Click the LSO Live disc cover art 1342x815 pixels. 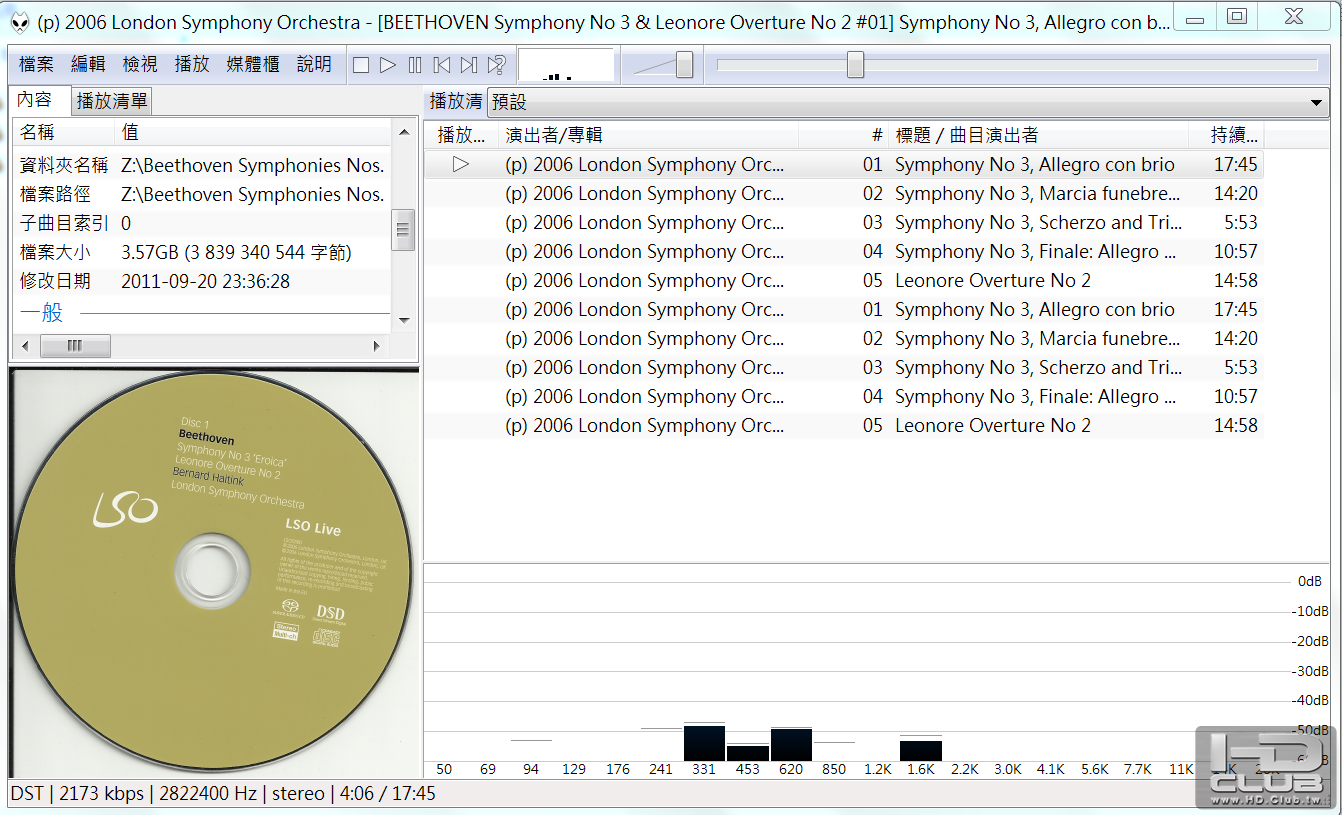point(214,573)
